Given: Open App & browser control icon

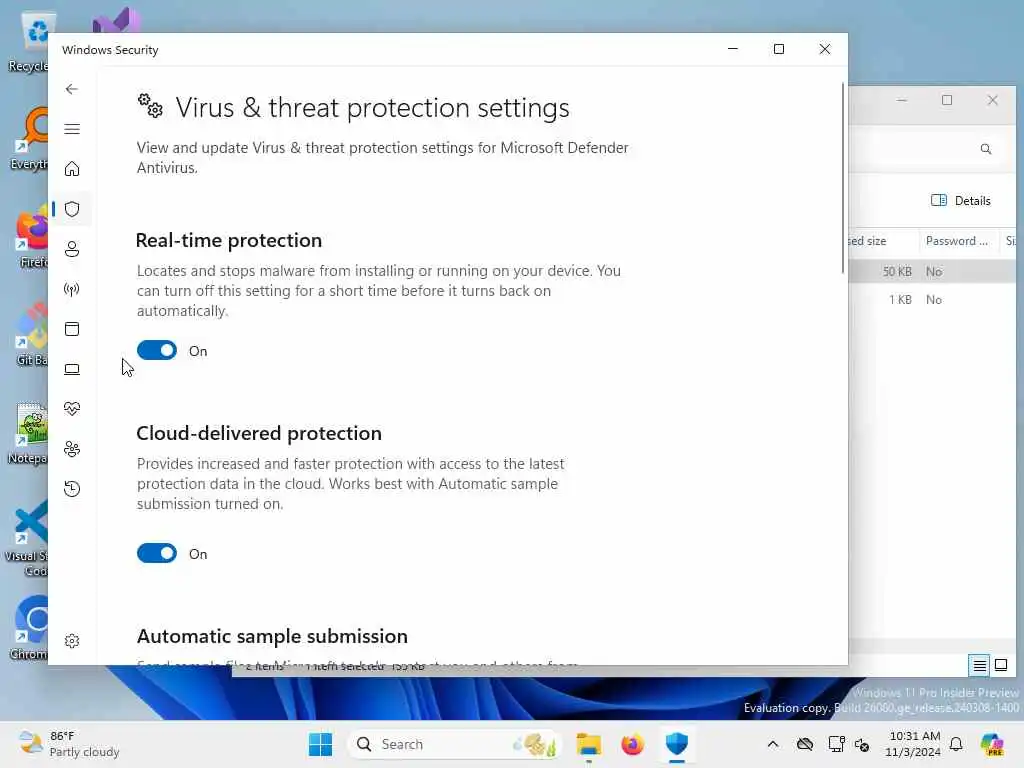Looking at the screenshot, I should click(x=72, y=329).
